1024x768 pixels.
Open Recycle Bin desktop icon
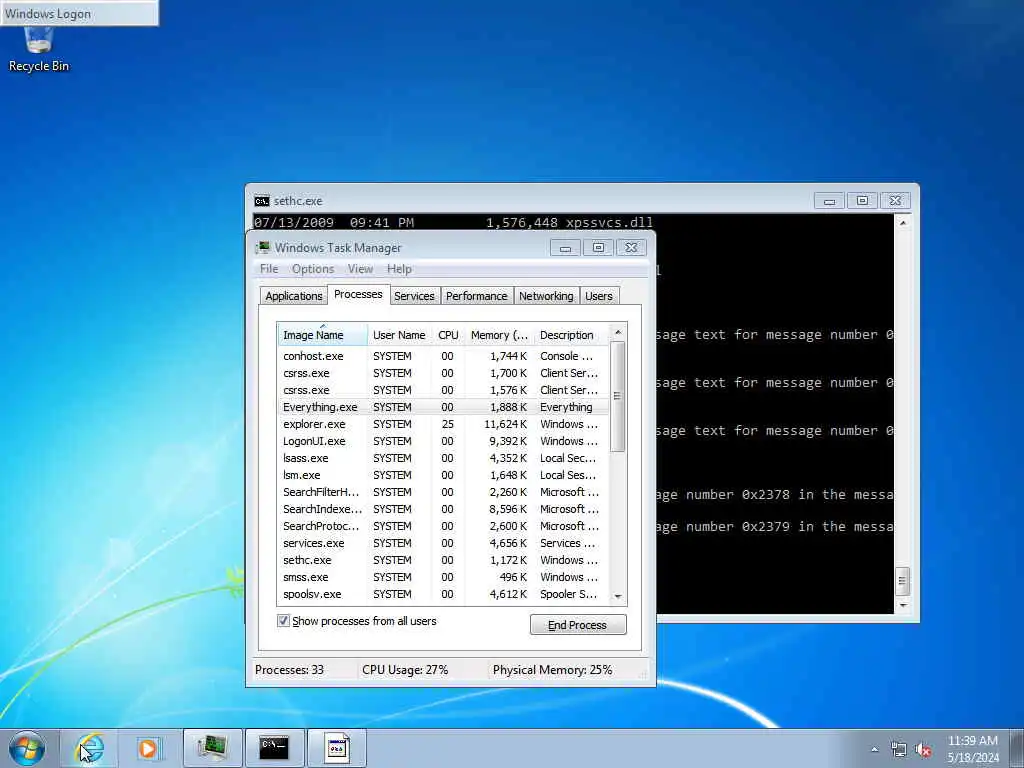click(x=39, y=49)
